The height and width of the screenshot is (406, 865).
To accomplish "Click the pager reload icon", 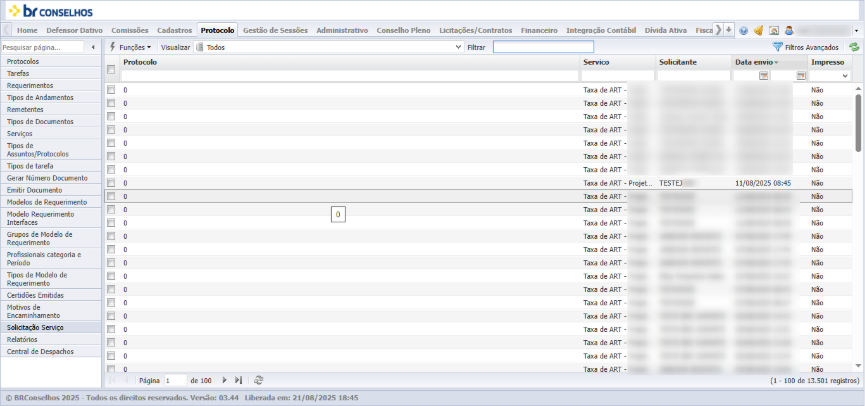I will (x=259, y=380).
